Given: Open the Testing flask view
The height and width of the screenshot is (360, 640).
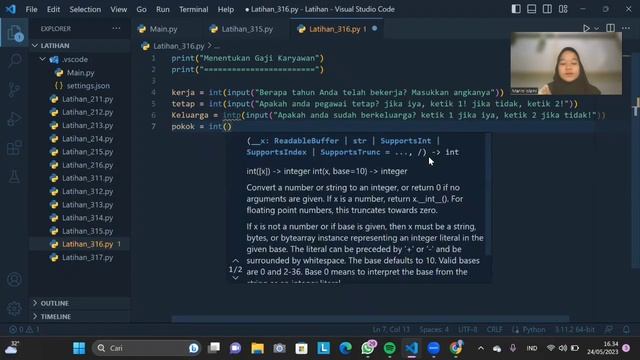Looking at the screenshot, I should pos(15,177).
